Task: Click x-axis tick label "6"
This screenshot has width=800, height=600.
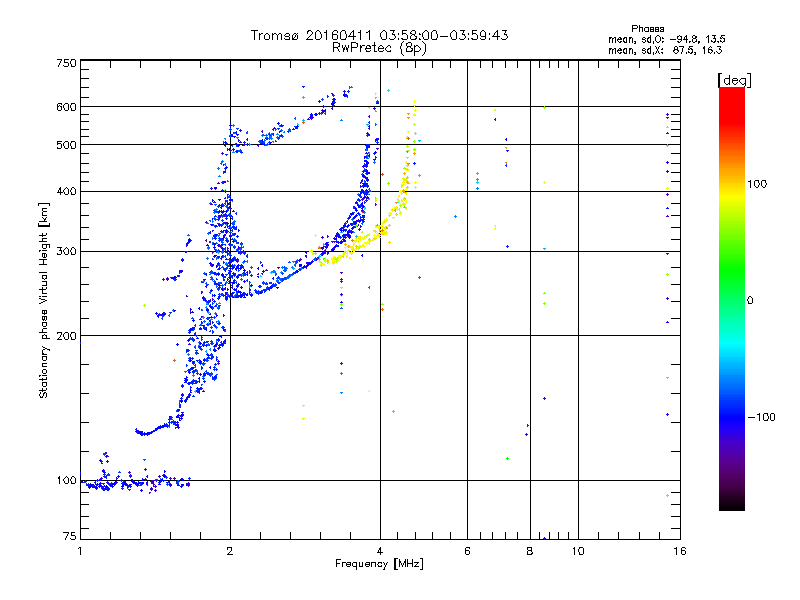Action: pyautogui.click(x=467, y=551)
